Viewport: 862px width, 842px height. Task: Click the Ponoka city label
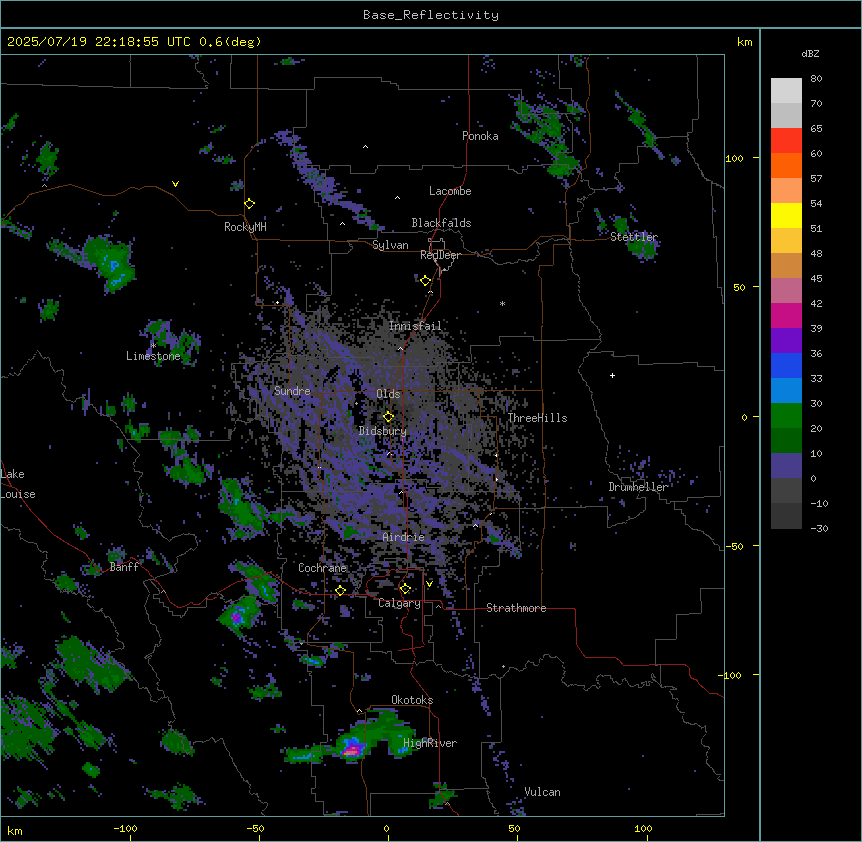tap(480, 136)
